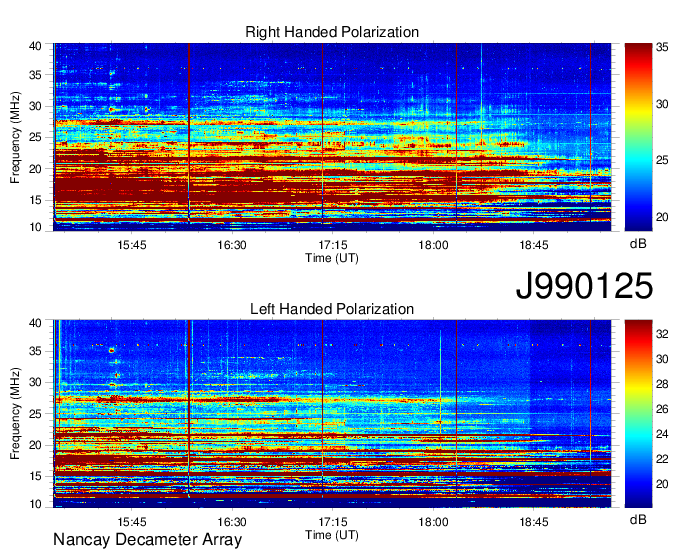680x552 pixels.
Task: Click the bottom panel's dB color bar
Action: tap(638, 414)
